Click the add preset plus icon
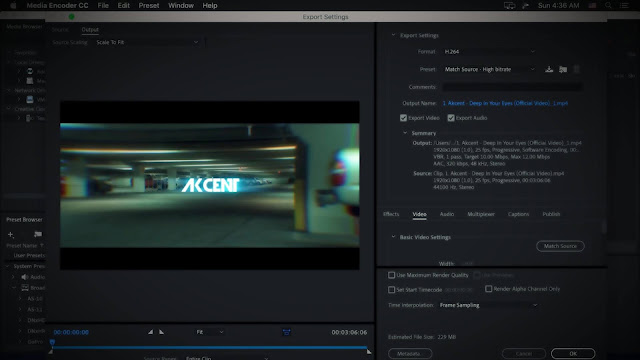The image size is (640, 360). pos(11,234)
